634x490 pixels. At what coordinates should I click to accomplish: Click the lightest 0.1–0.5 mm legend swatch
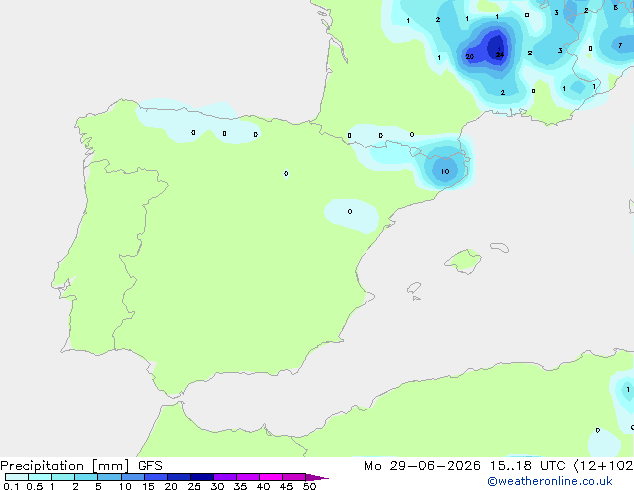click(x=17, y=477)
